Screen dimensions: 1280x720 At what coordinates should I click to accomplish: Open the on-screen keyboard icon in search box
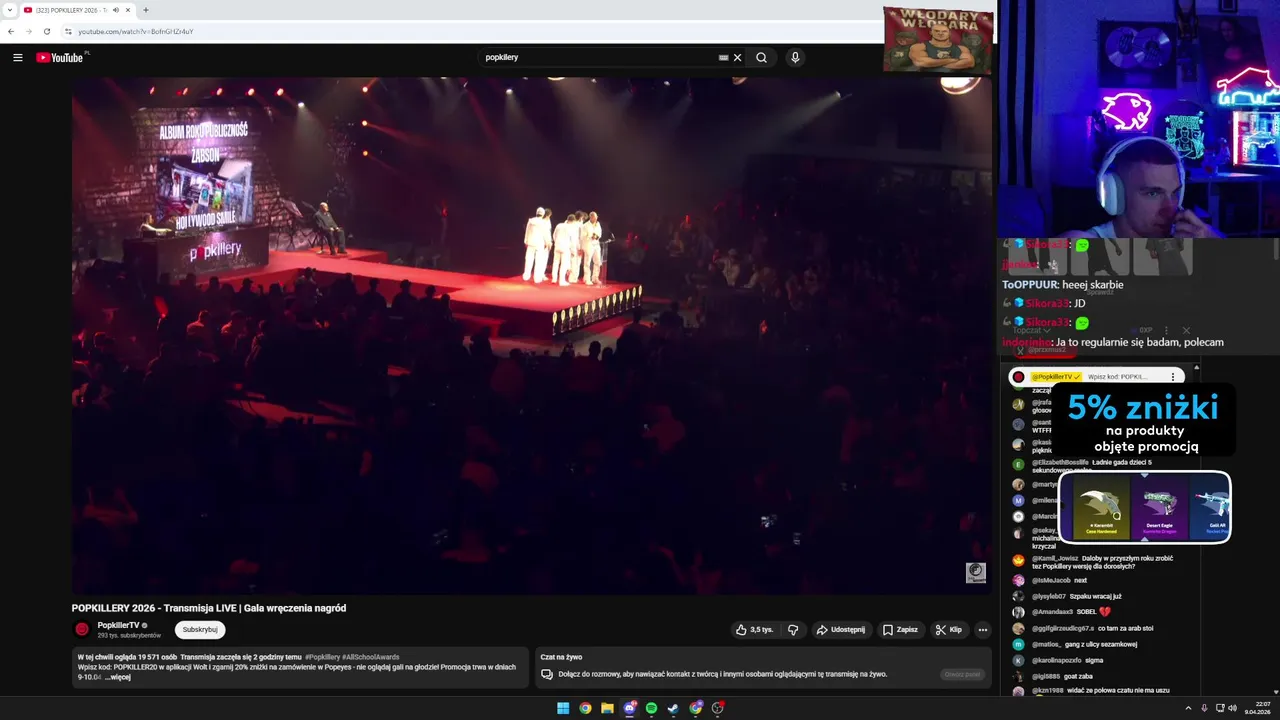(723, 58)
